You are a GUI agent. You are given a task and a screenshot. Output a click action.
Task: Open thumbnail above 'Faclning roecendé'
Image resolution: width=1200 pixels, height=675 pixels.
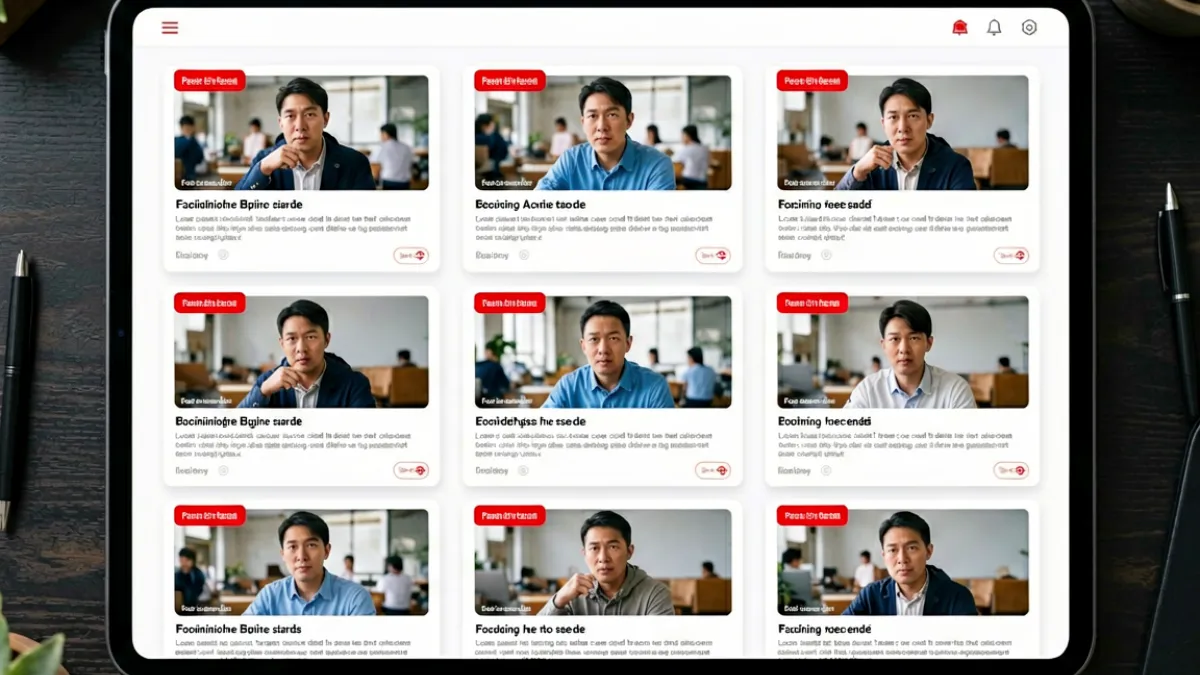point(903,562)
